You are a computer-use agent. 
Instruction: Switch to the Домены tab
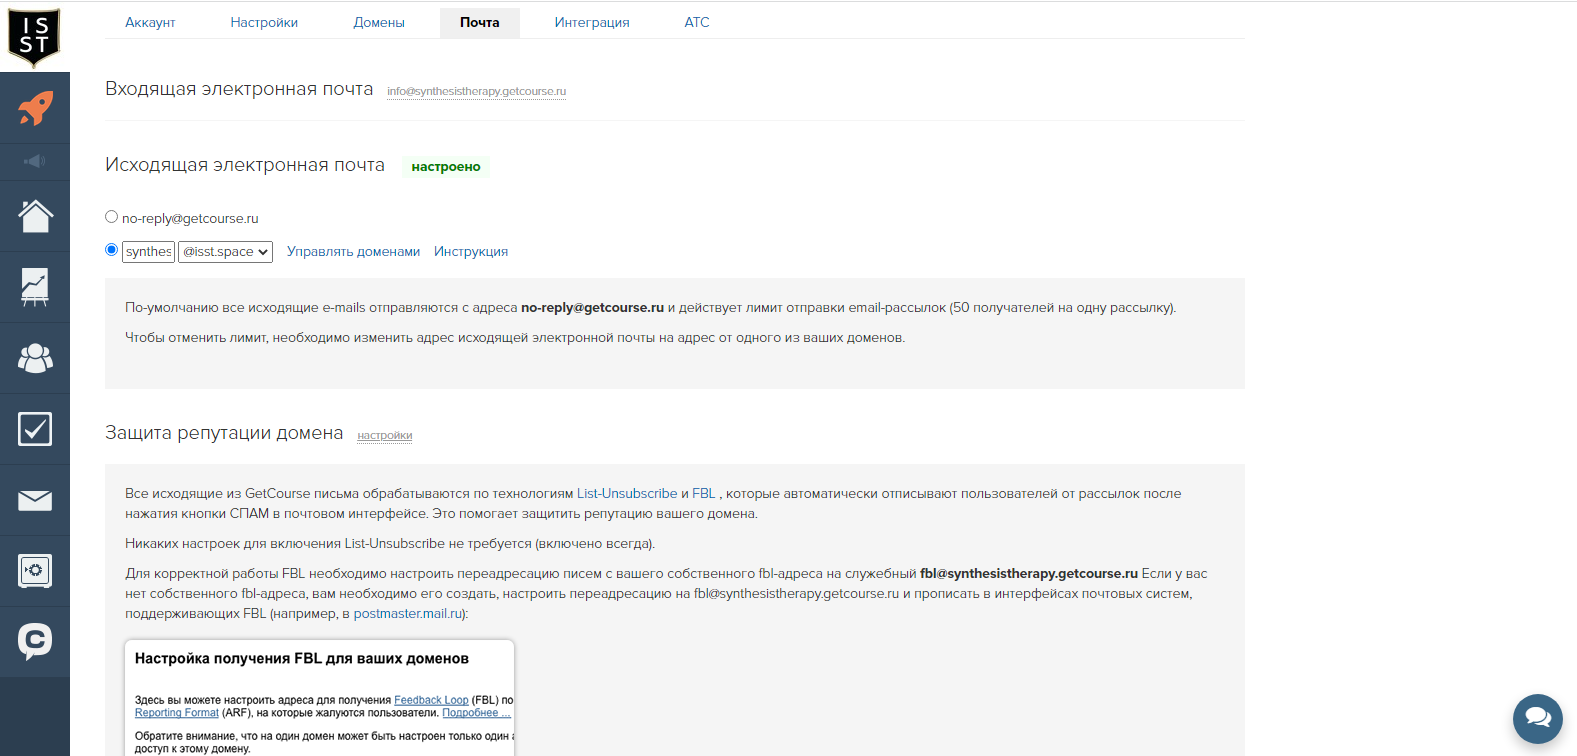click(x=379, y=22)
